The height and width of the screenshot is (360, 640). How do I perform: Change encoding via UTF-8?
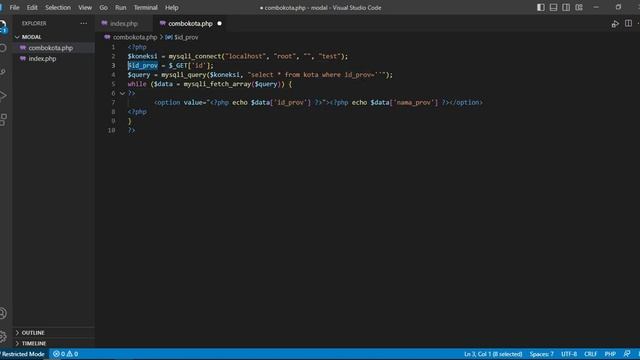click(x=569, y=354)
